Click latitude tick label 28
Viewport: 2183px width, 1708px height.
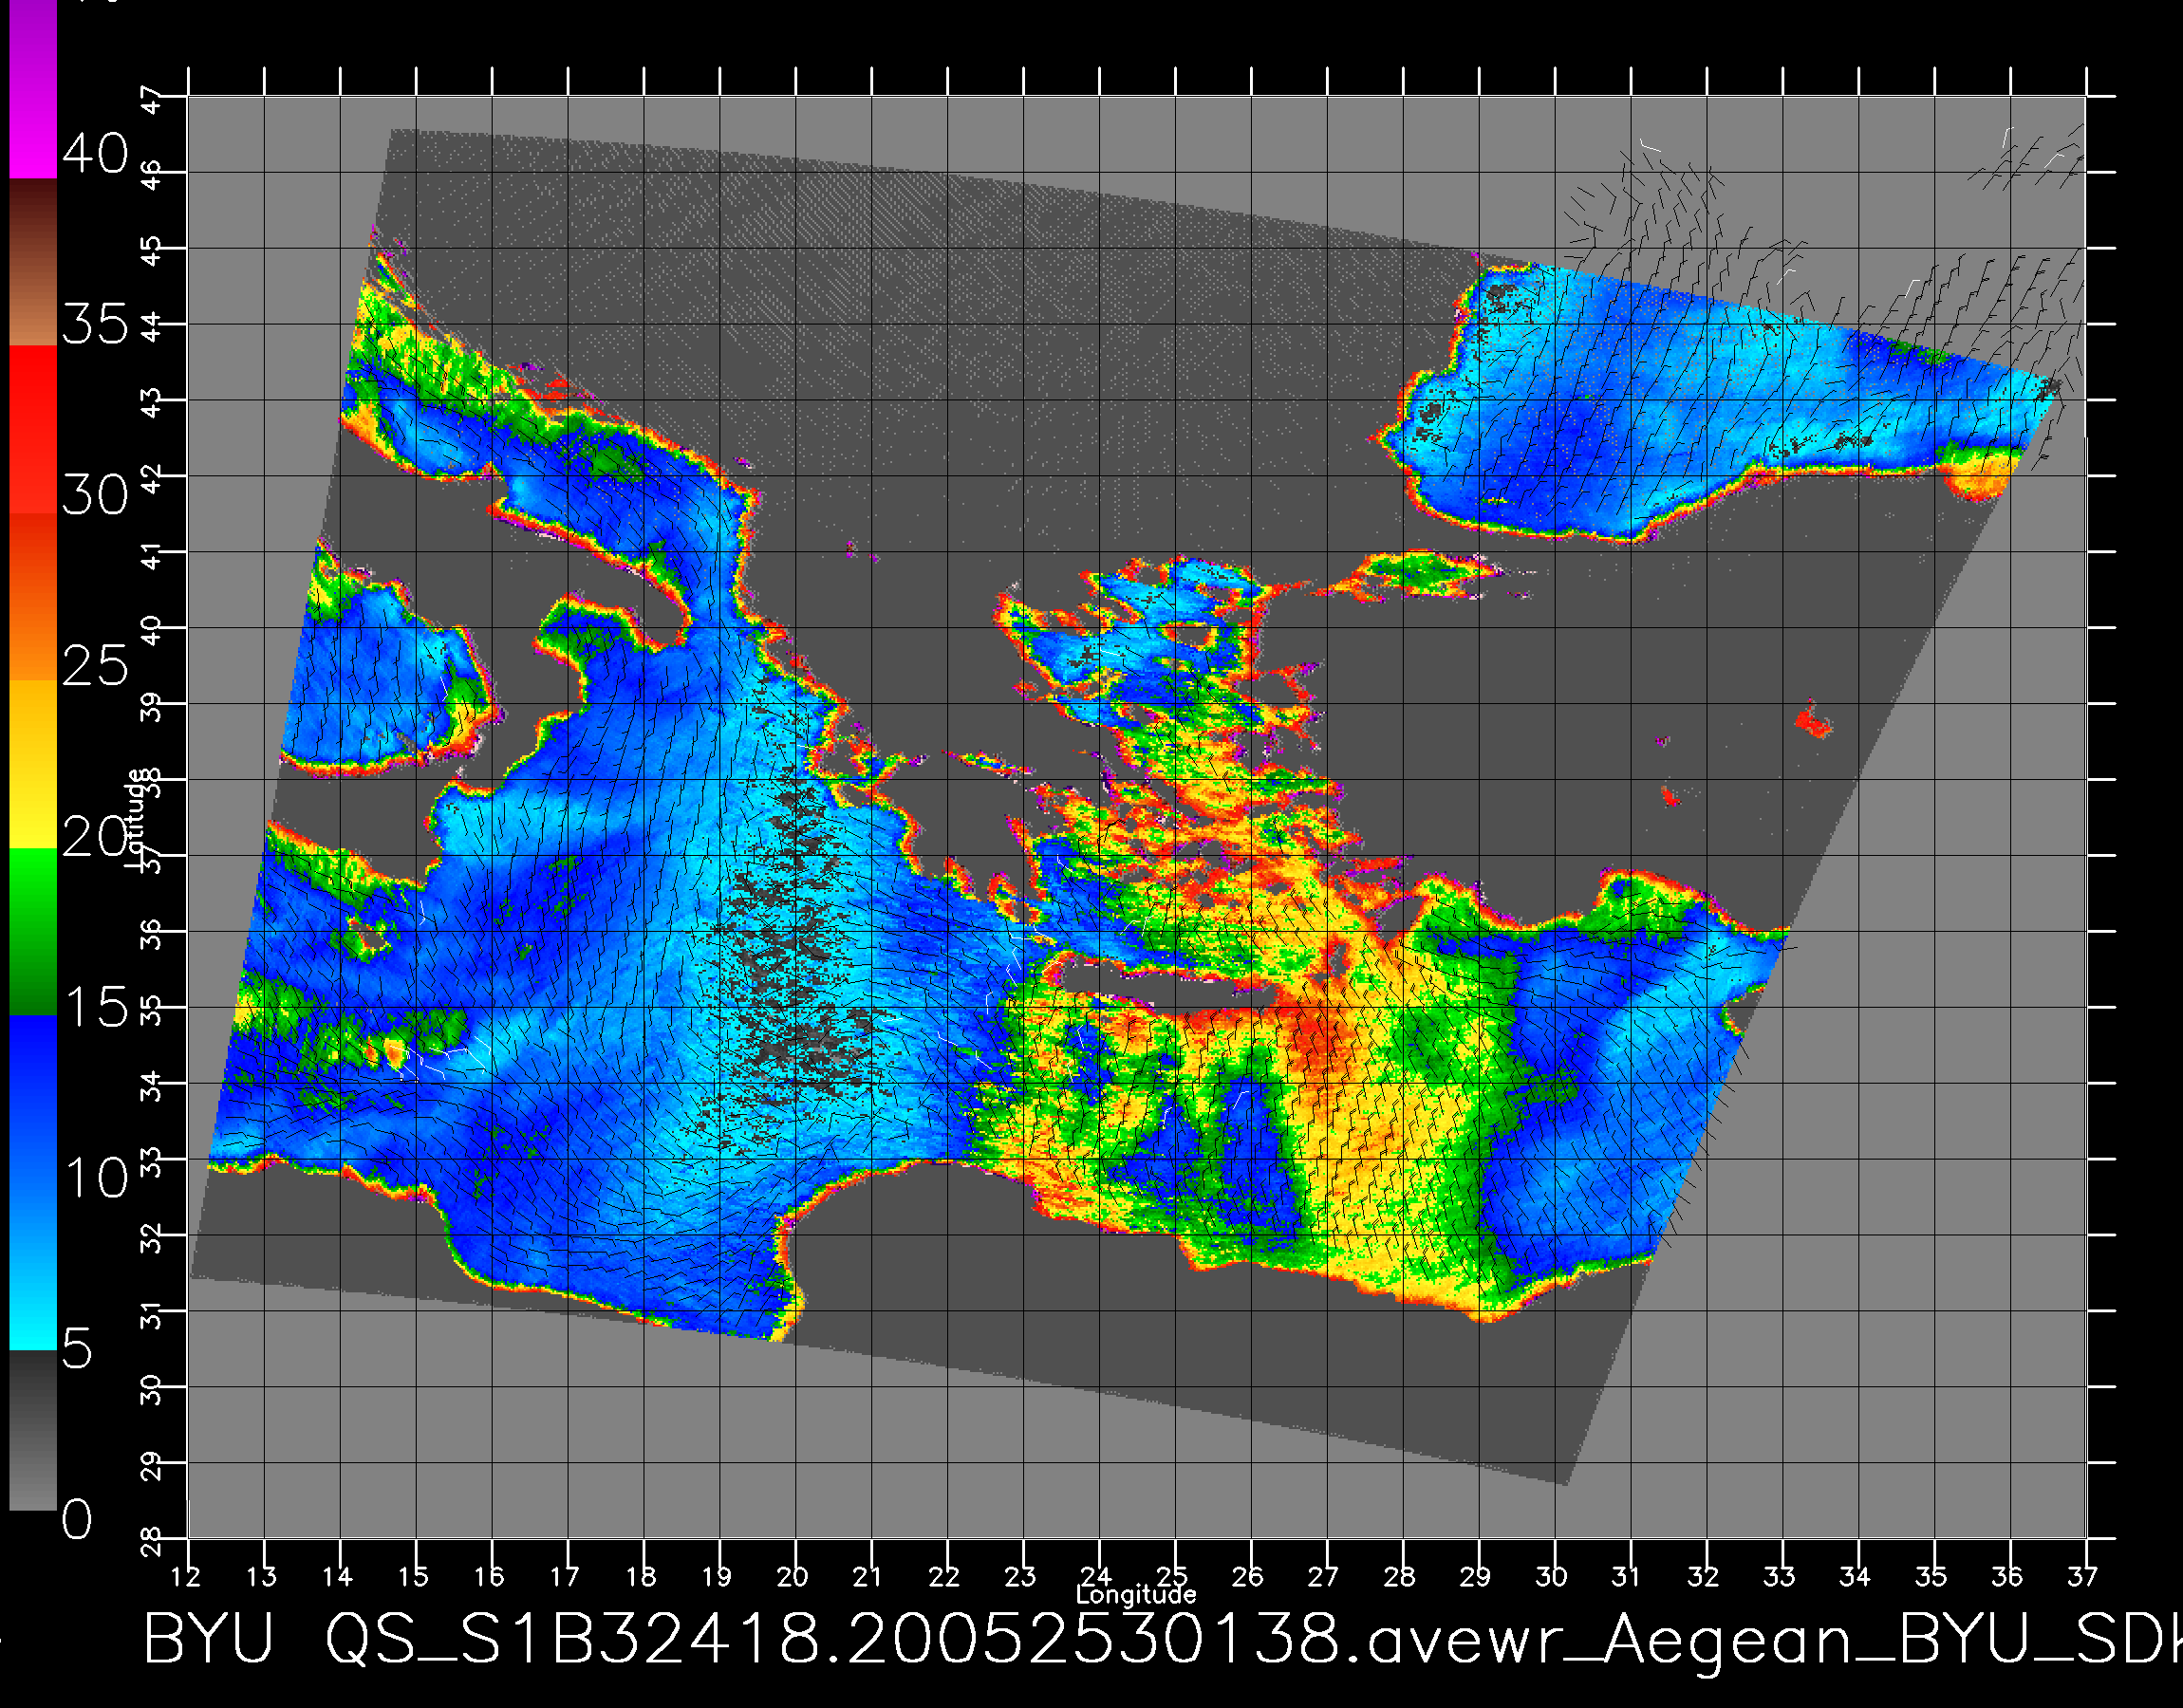coord(151,1543)
